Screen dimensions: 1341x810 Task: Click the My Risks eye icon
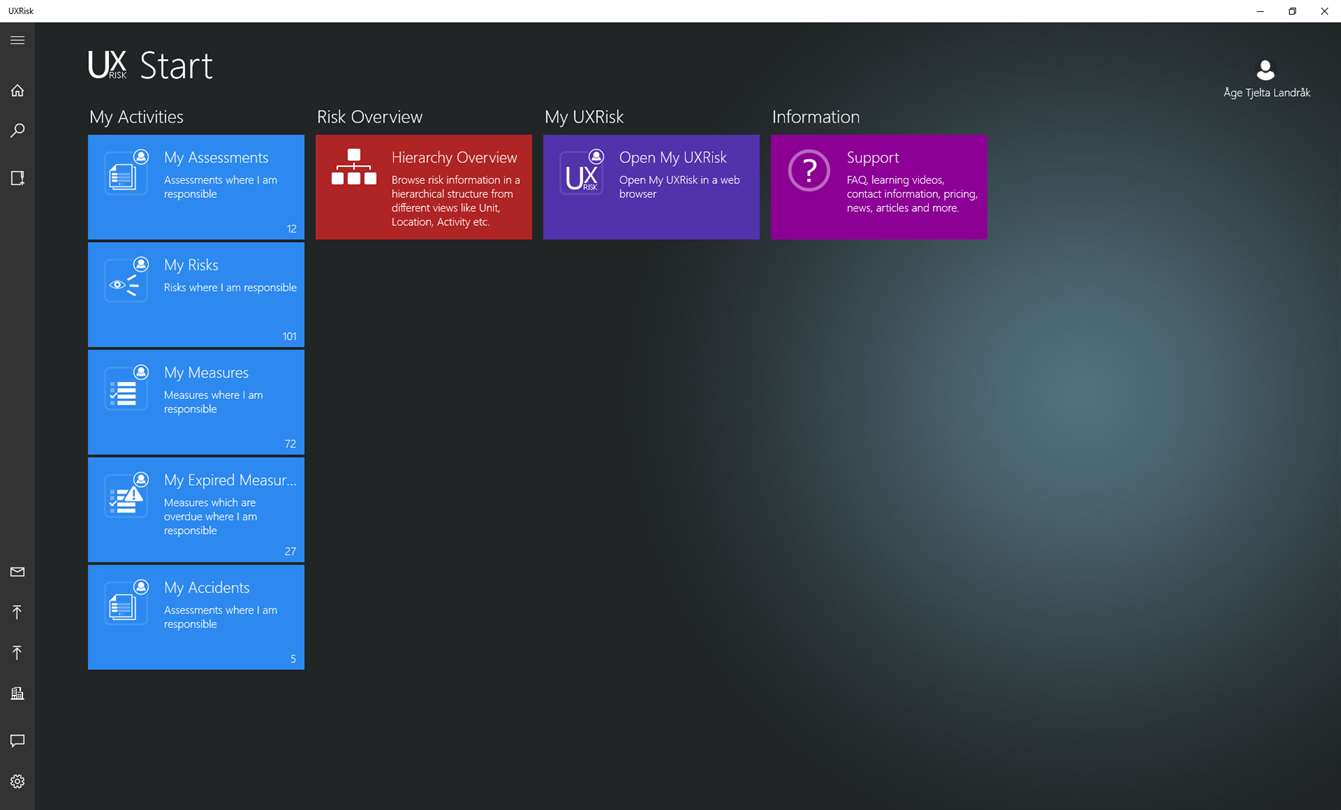click(127, 280)
